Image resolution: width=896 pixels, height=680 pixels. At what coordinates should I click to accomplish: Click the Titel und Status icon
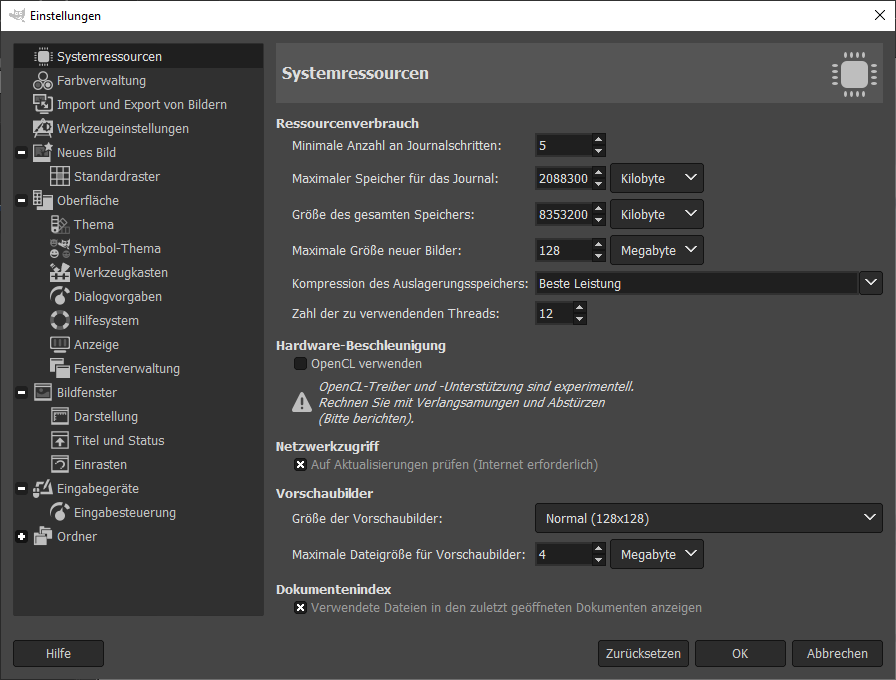click(60, 441)
